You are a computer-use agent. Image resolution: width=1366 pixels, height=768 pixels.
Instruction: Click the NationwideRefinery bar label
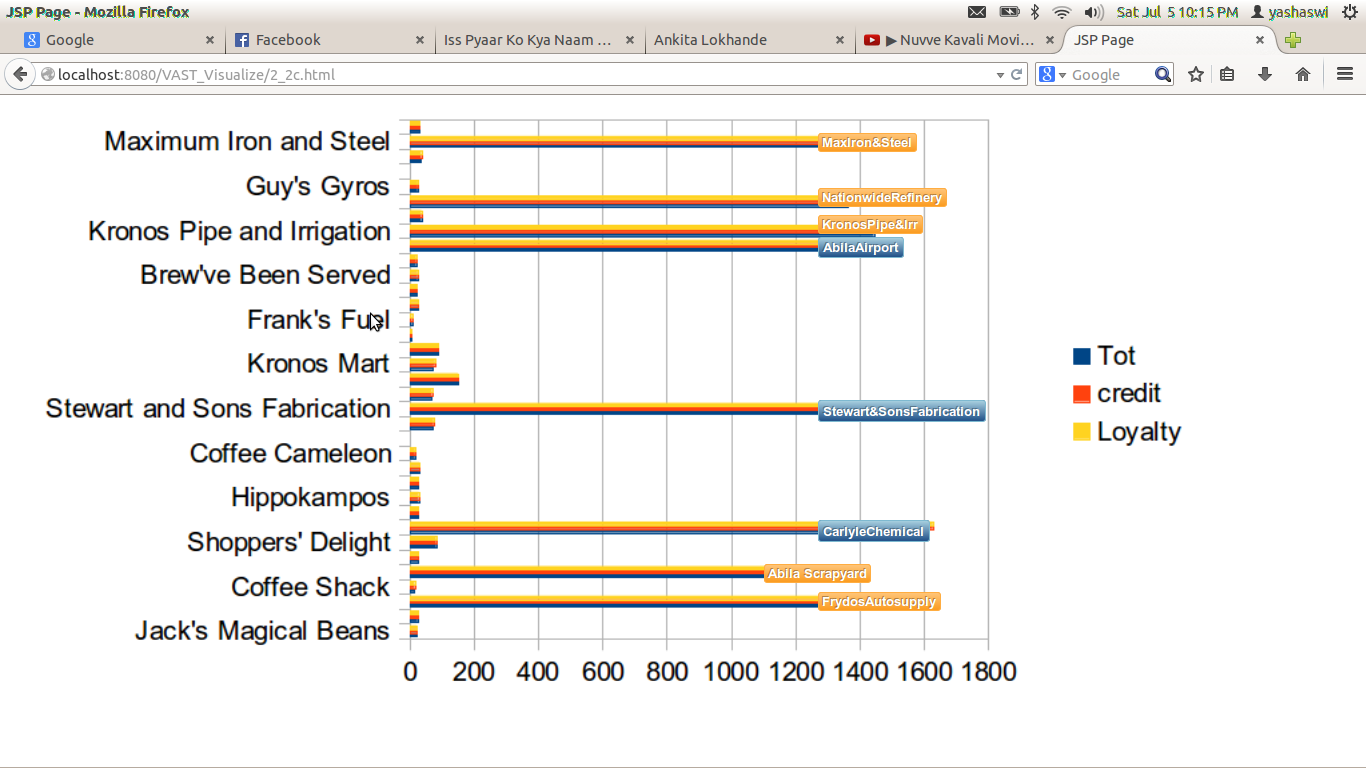(x=882, y=198)
